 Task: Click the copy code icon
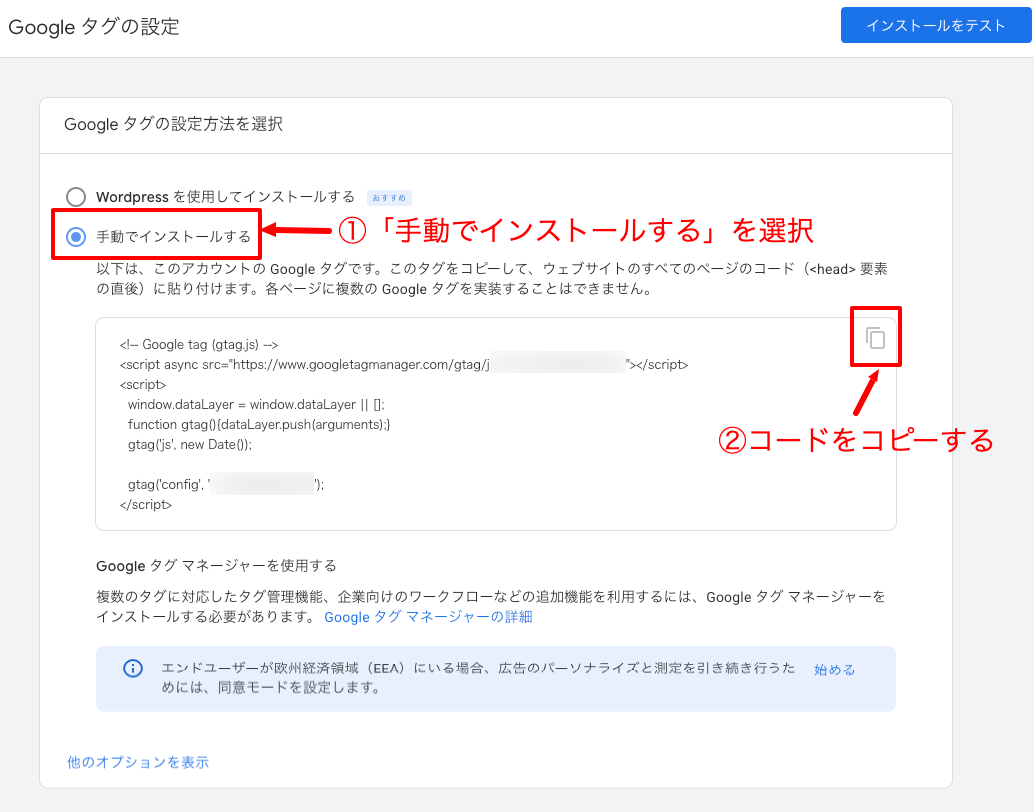pyautogui.click(x=875, y=338)
